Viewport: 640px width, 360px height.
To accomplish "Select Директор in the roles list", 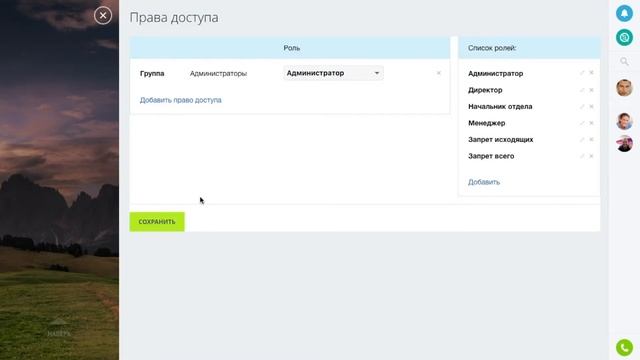I will (x=485, y=90).
